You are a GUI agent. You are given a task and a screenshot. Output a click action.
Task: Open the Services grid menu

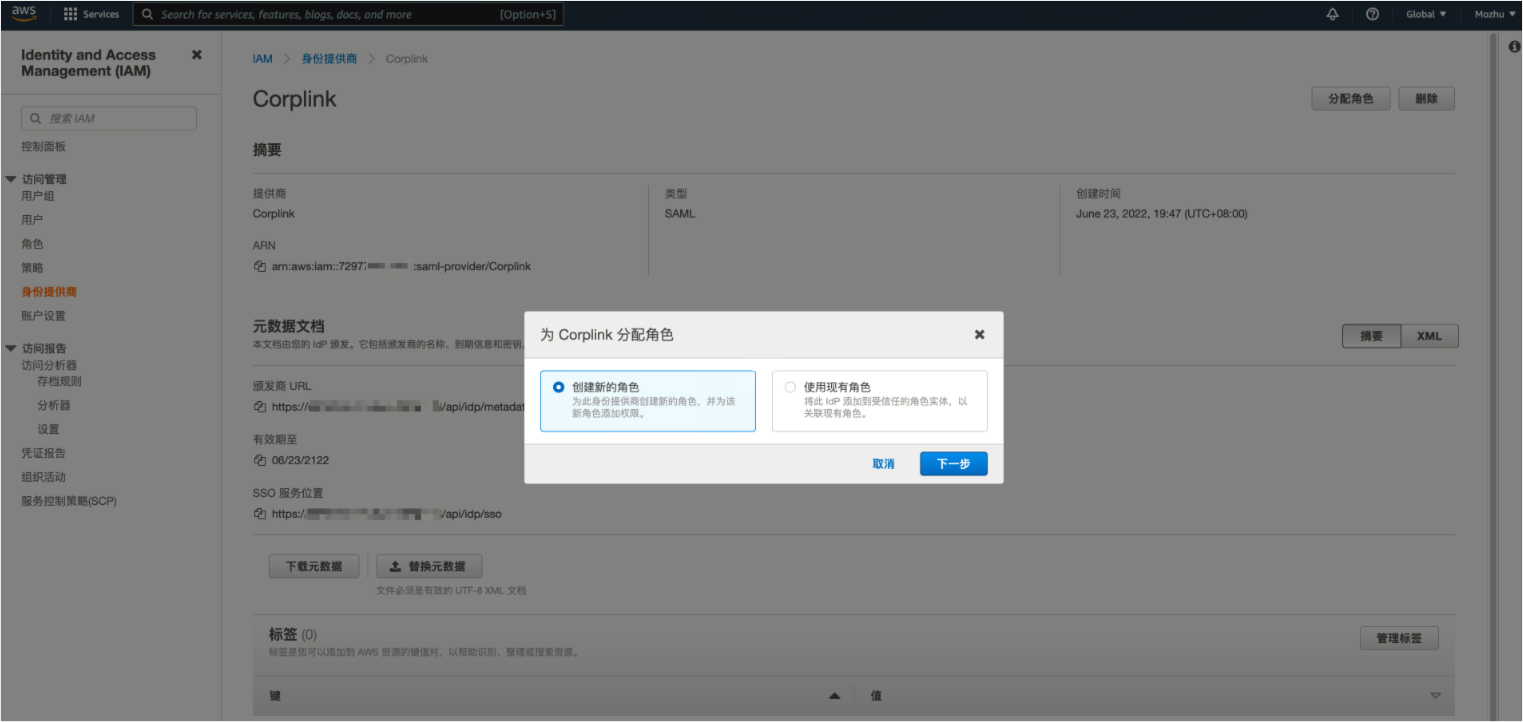tap(91, 14)
